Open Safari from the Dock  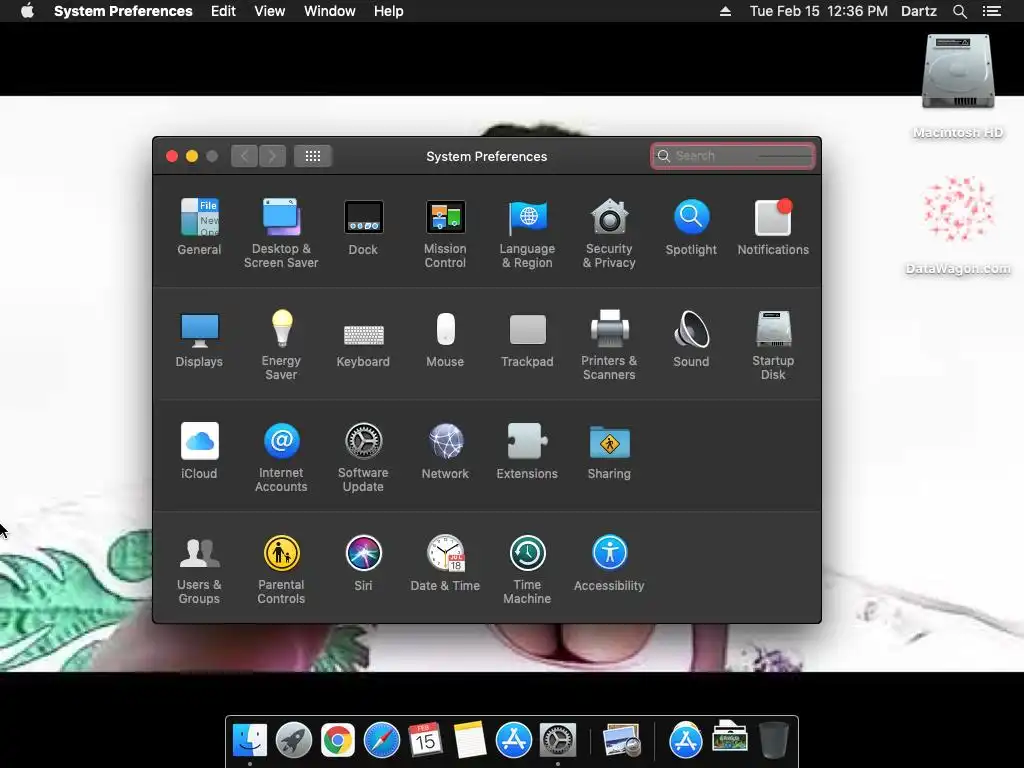click(381, 741)
